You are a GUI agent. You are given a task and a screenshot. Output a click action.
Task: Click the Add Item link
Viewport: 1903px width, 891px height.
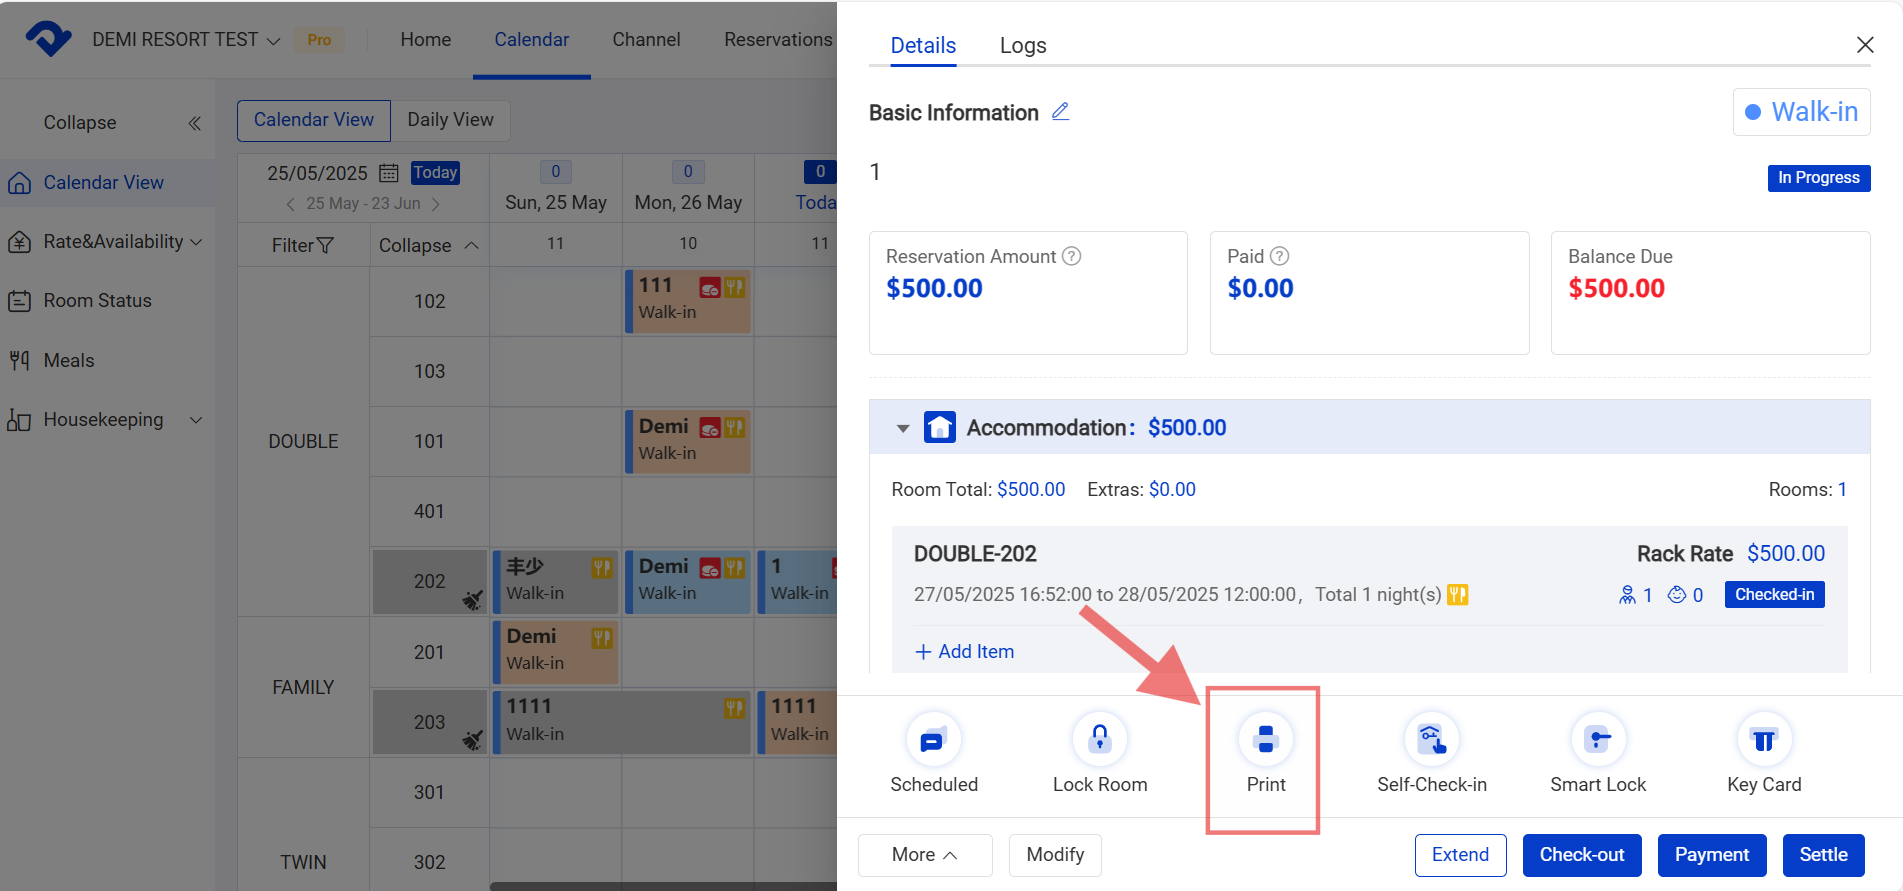[964, 652]
